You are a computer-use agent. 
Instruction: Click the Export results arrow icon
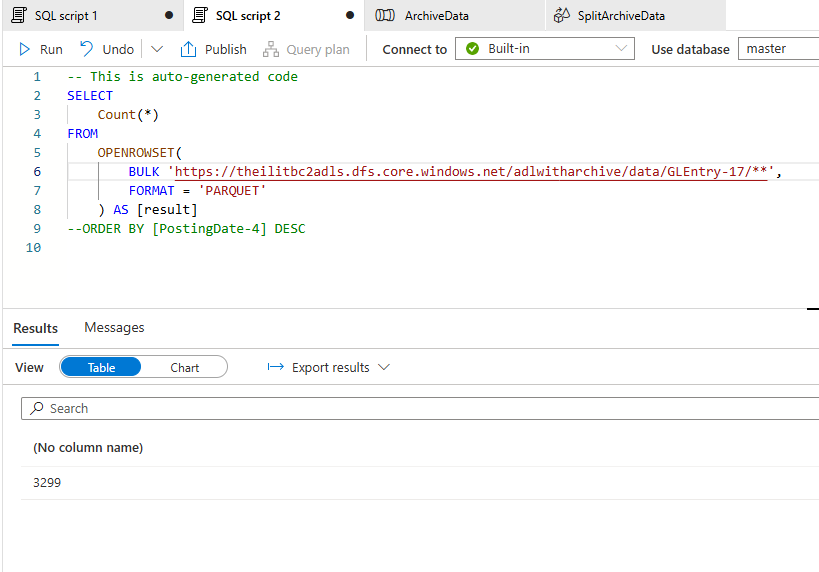point(276,367)
